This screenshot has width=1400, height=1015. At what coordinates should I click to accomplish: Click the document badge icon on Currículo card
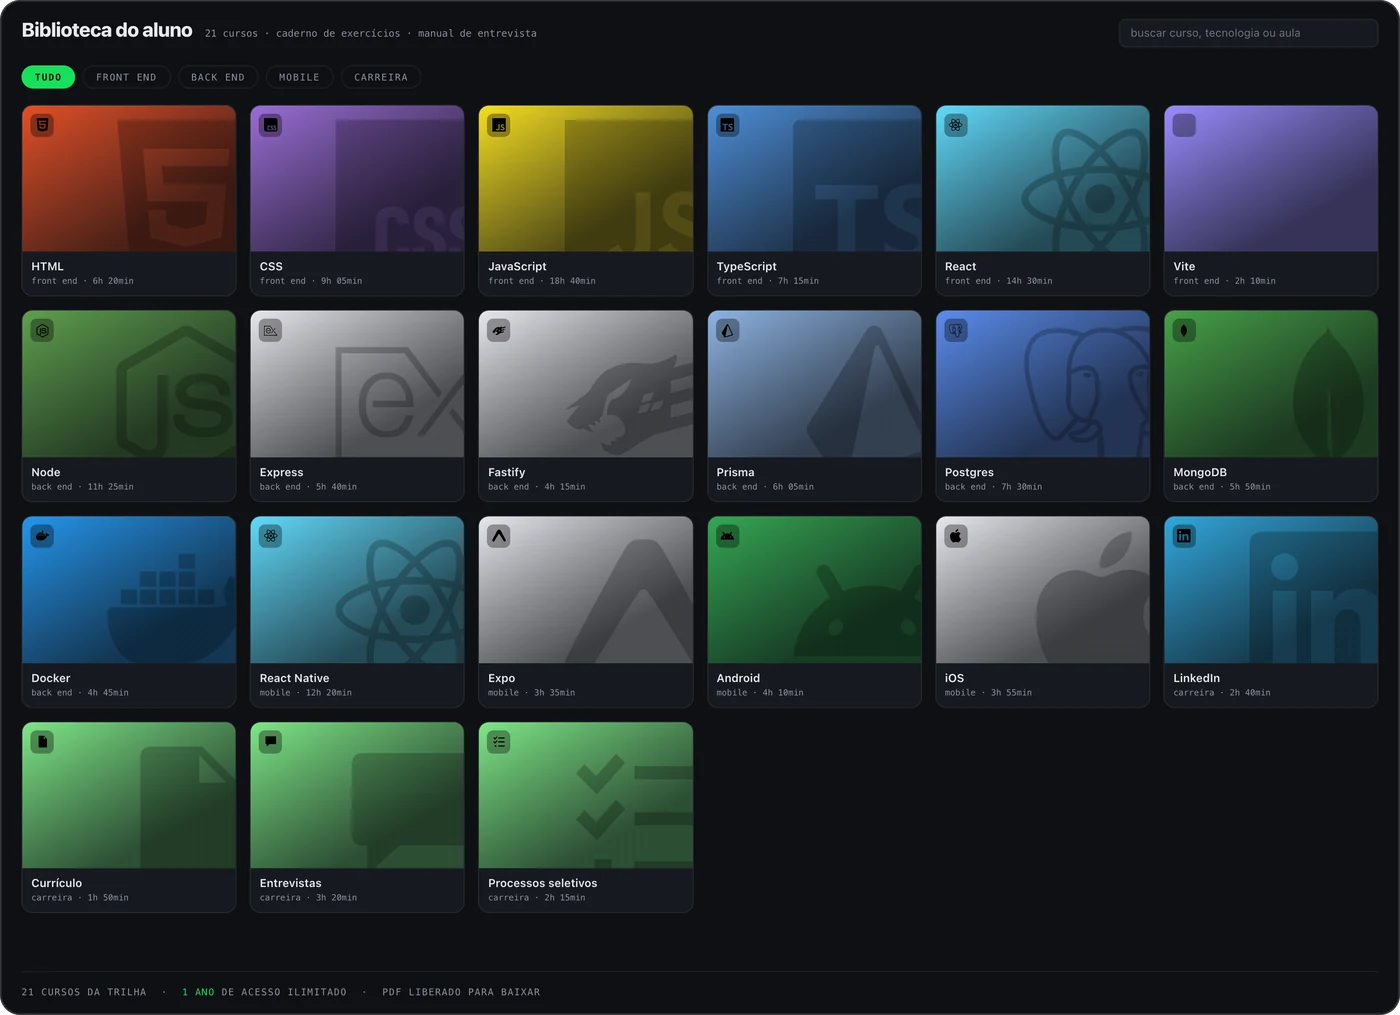coord(42,742)
